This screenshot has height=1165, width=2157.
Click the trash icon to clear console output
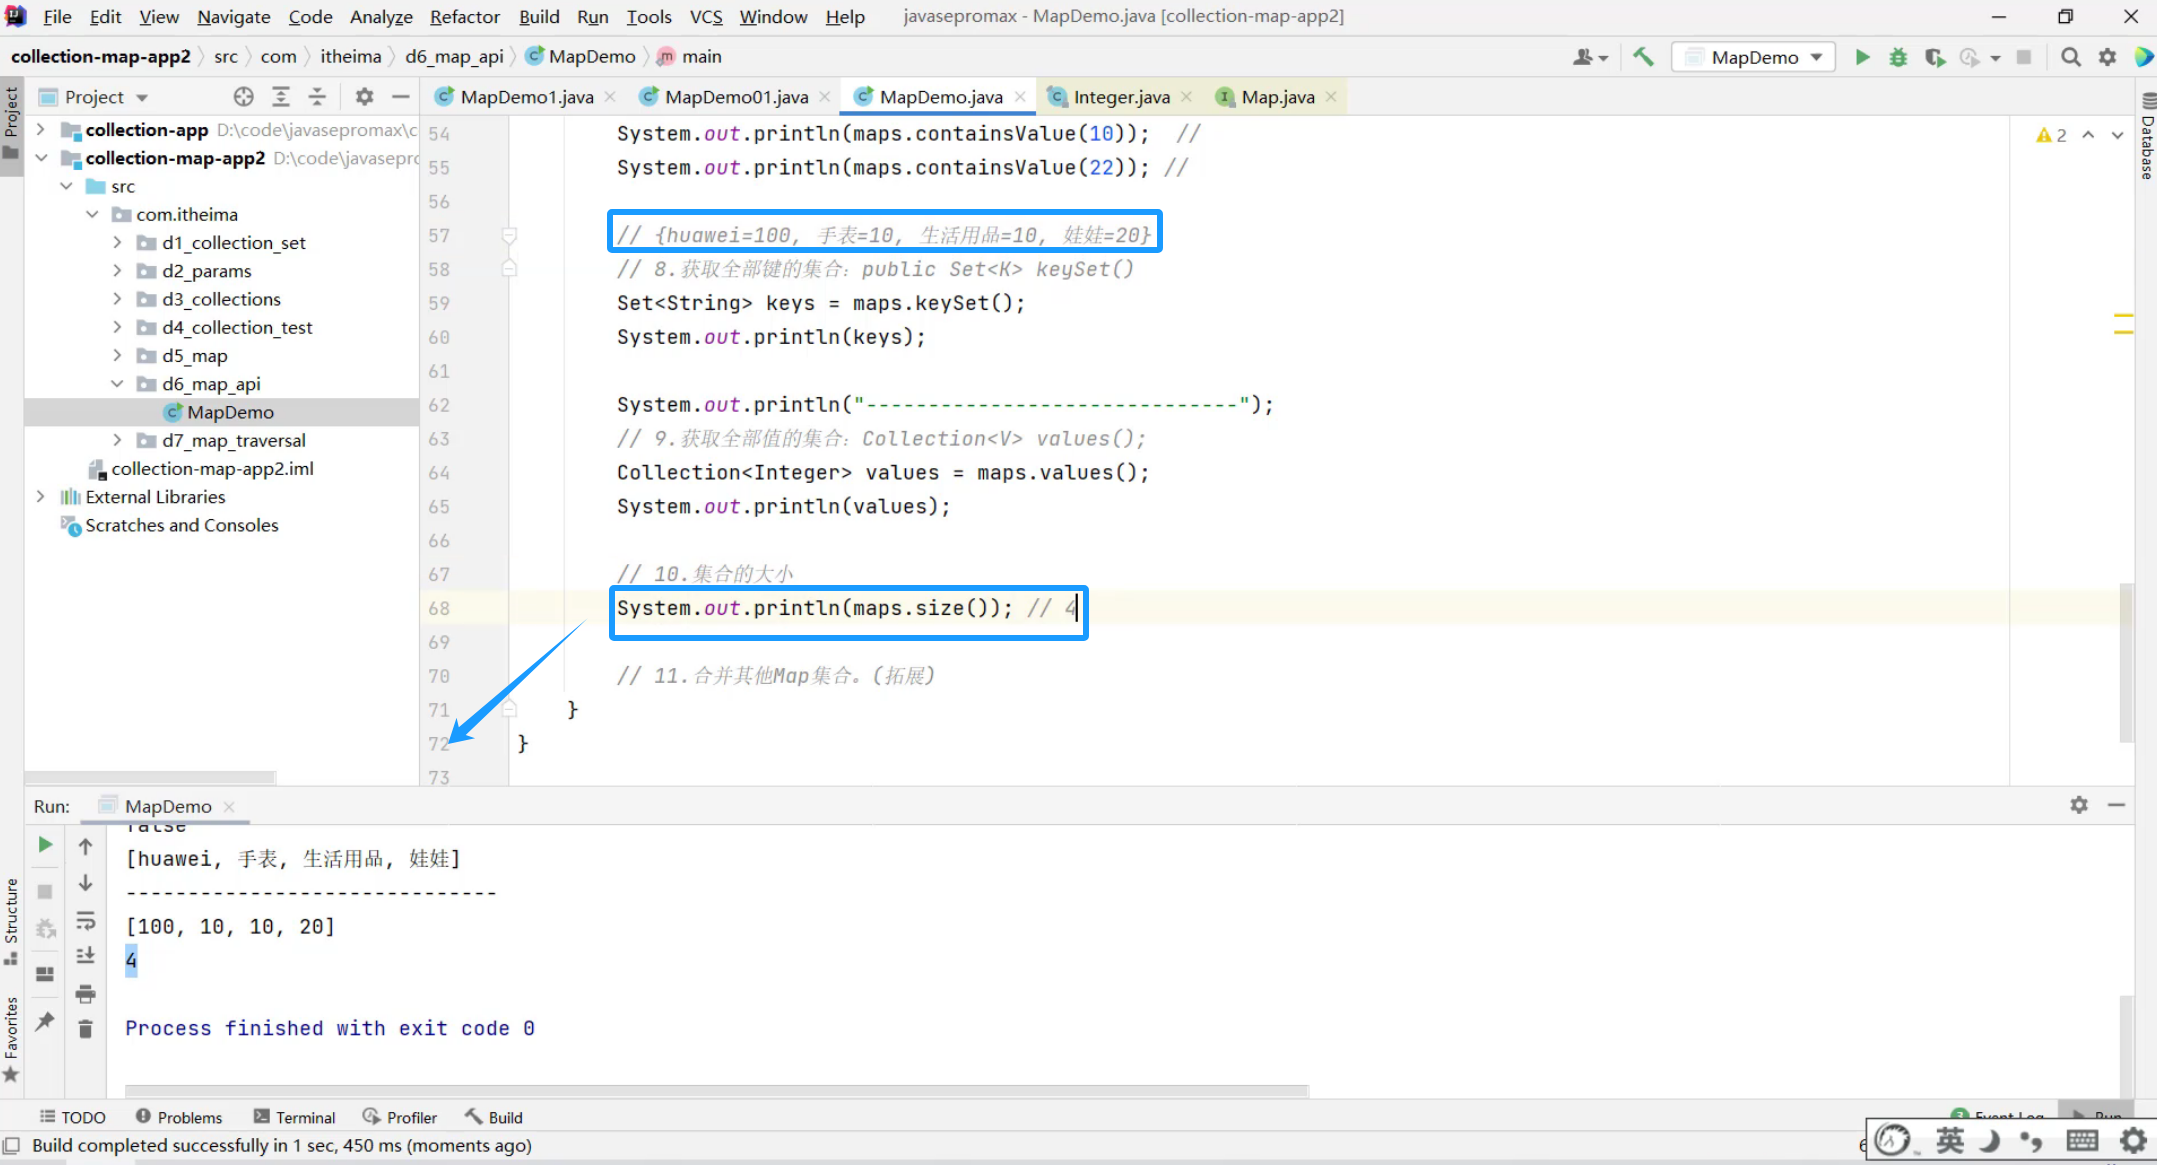tap(86, 1029)
